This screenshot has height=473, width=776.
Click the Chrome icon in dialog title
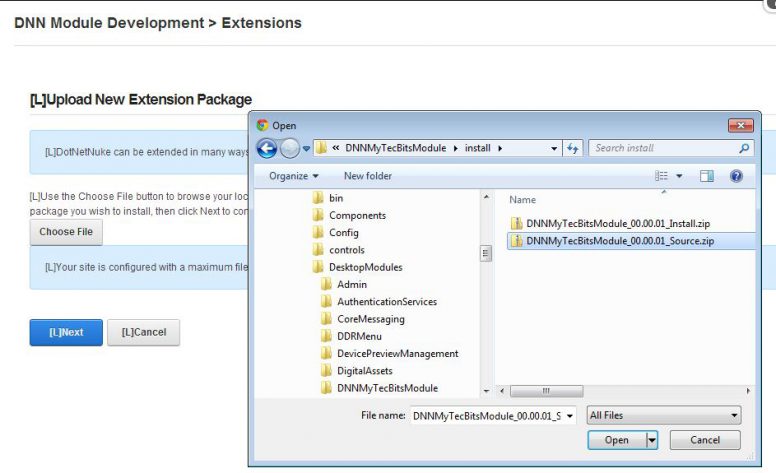pyautogui.click(x=262, y=125)
